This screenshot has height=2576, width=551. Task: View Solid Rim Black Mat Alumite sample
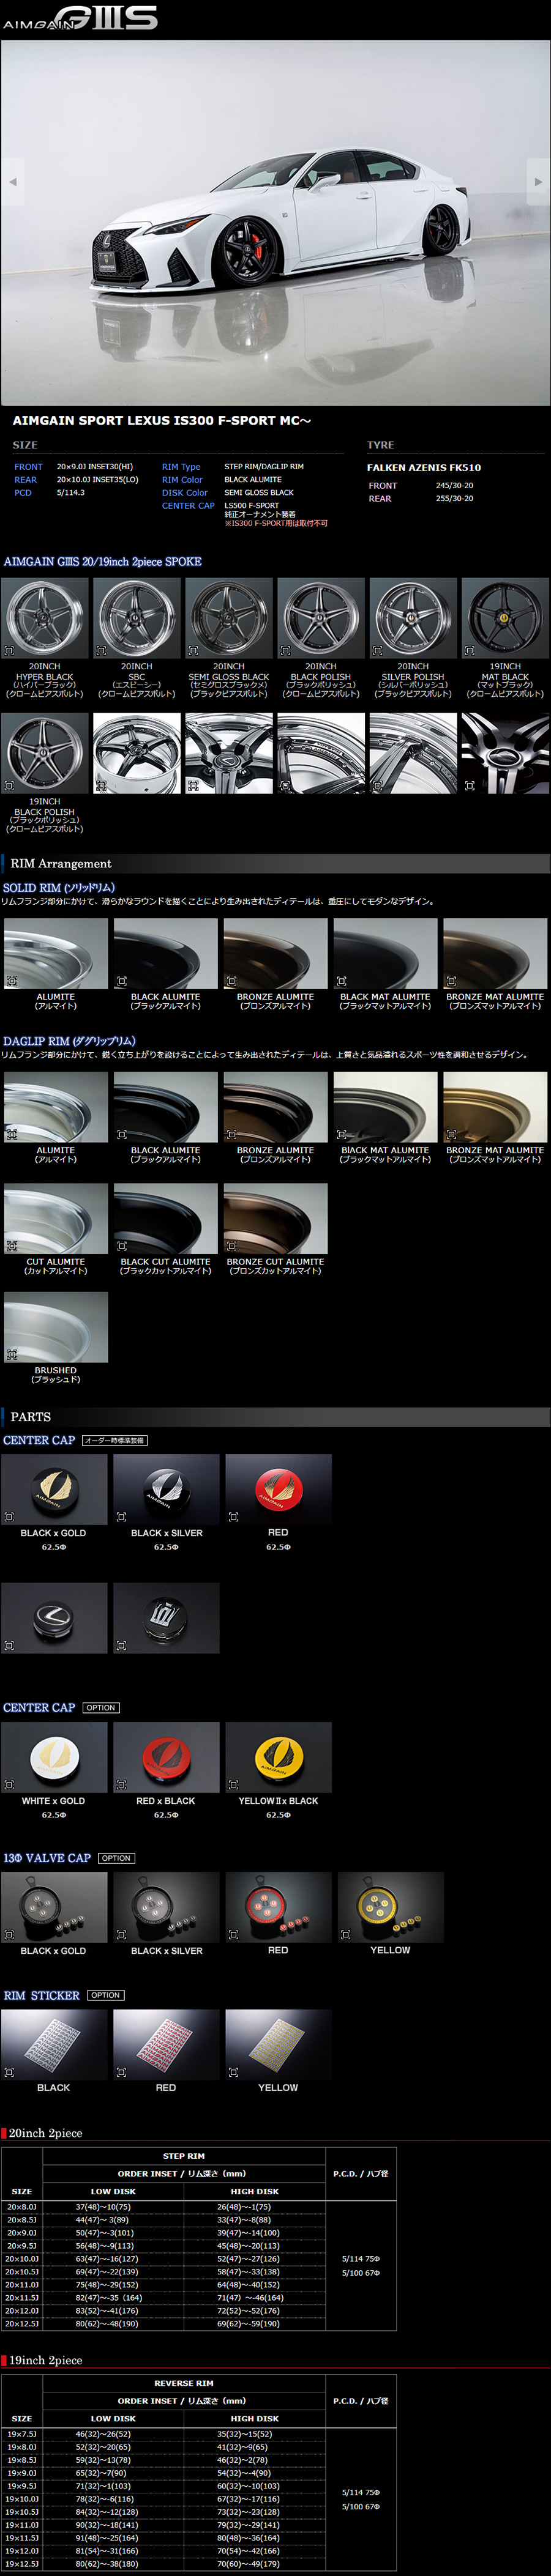click(385, 954)
